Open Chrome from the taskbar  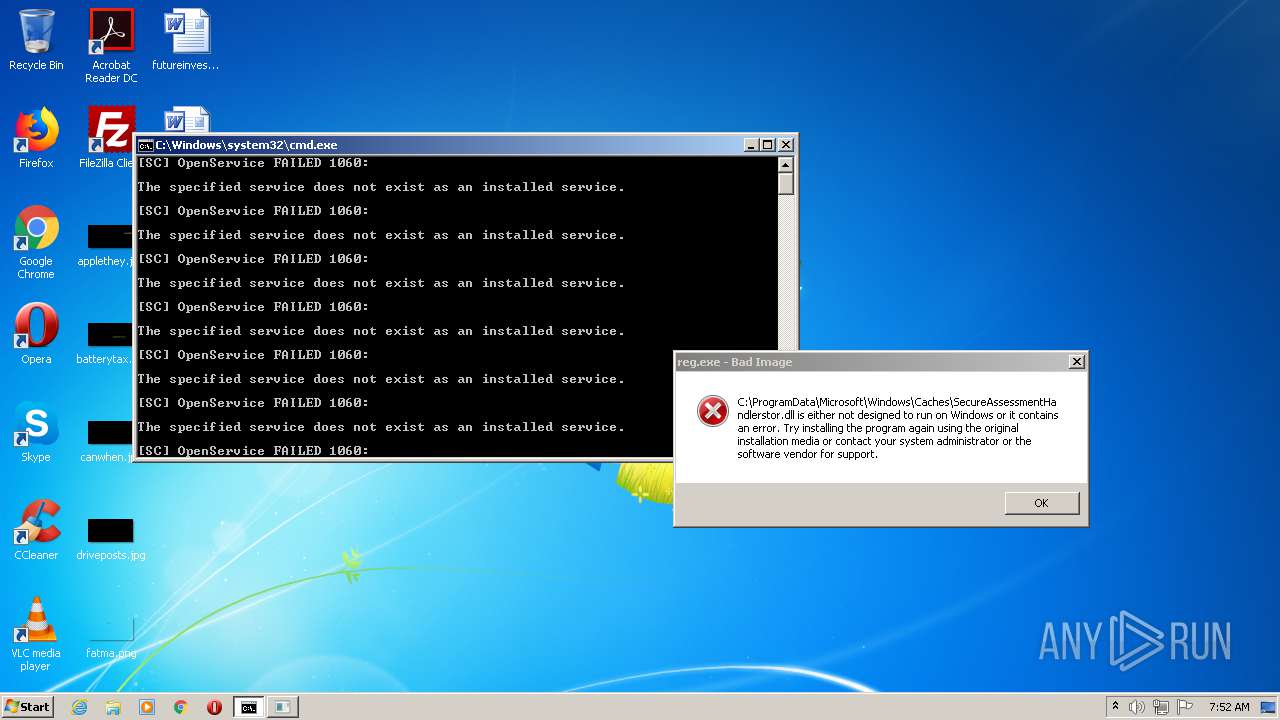click(181, 707)
